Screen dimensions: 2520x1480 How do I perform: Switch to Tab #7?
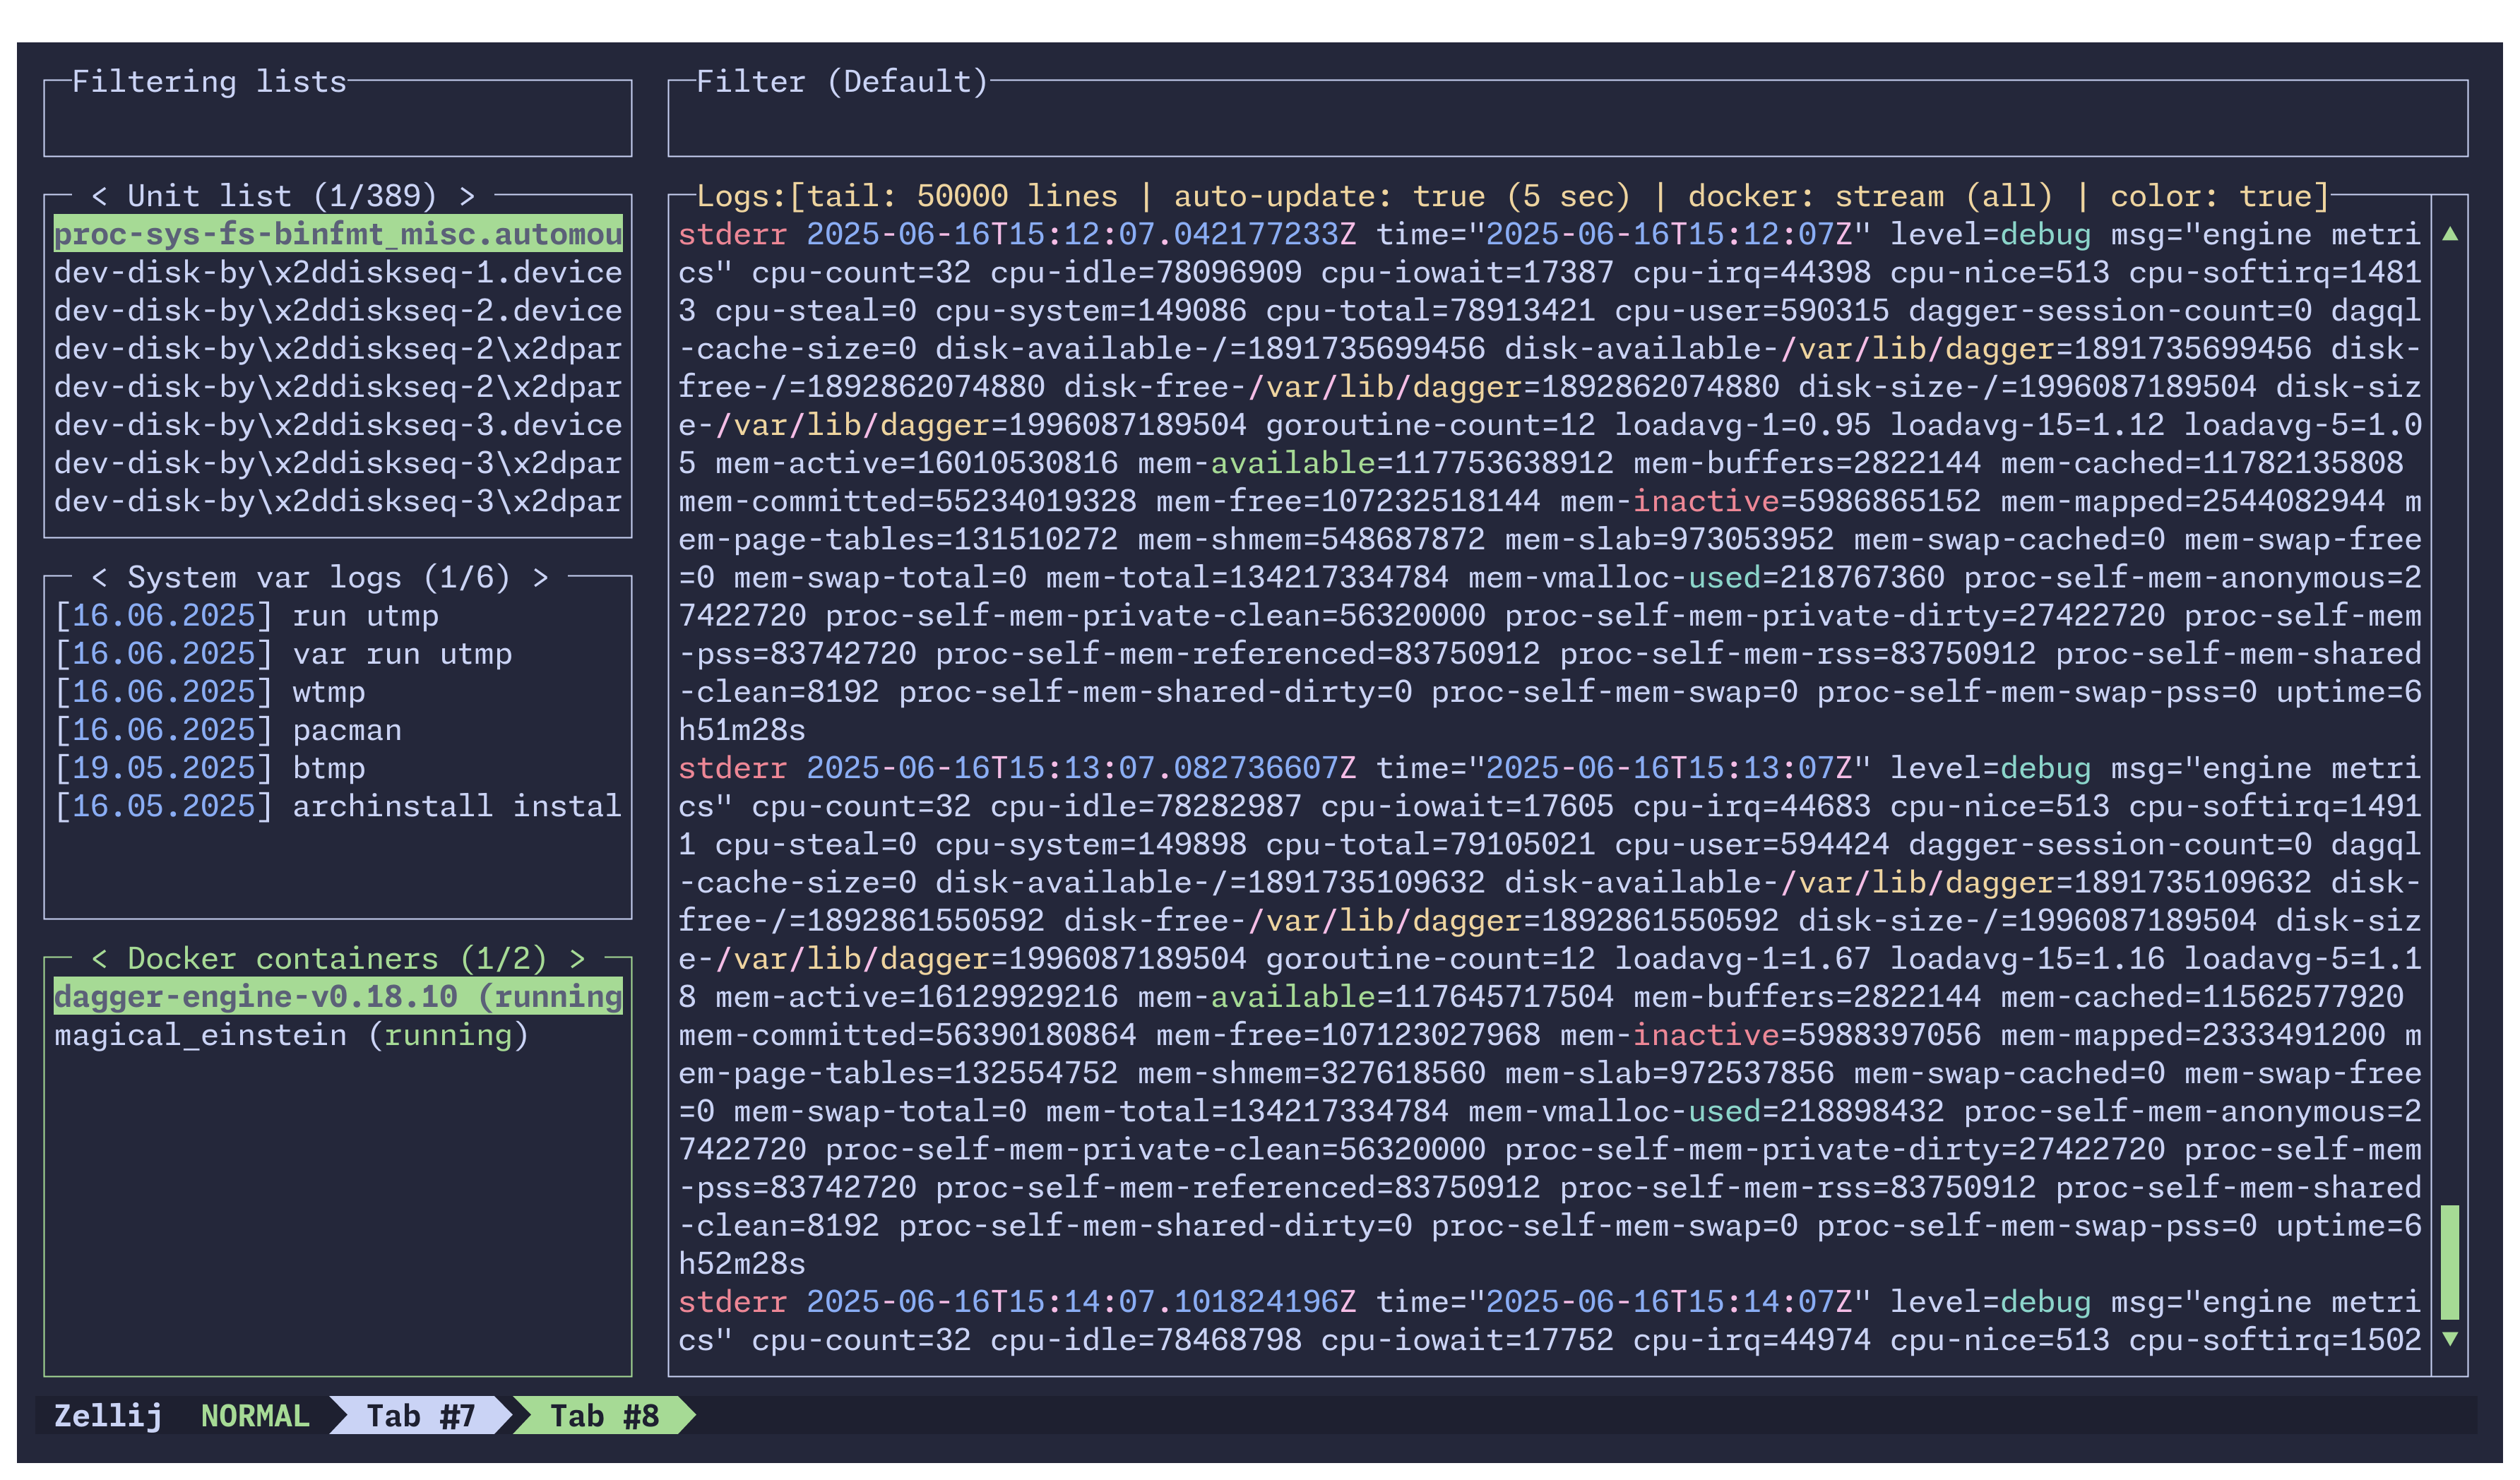(x=420, y=1416)
